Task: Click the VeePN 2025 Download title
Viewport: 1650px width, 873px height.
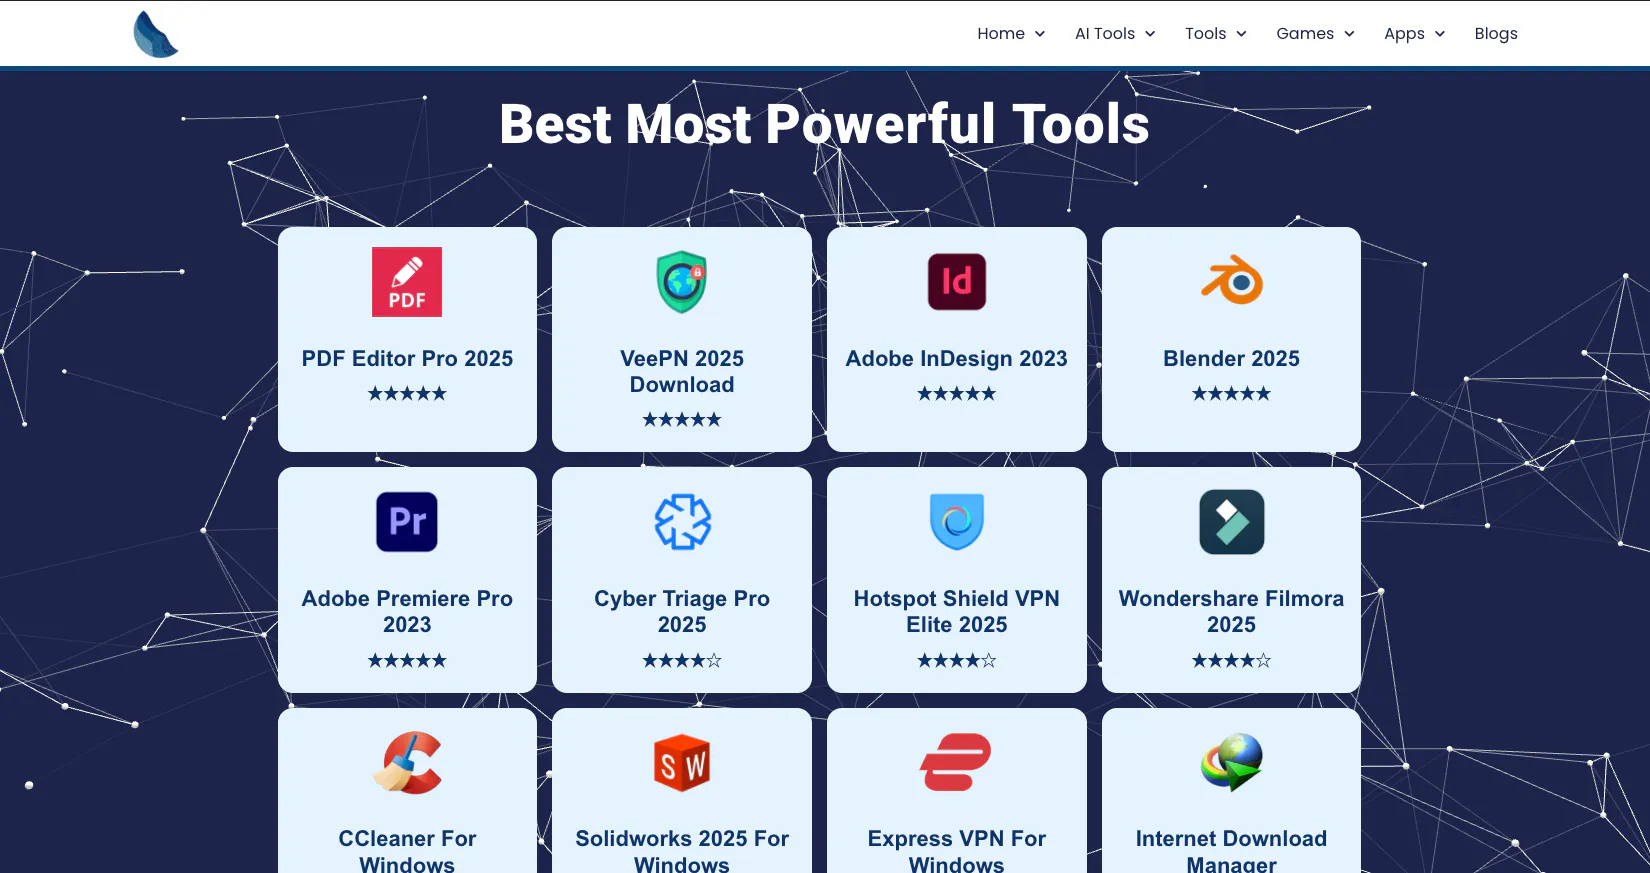Action: tap(682, 371)
